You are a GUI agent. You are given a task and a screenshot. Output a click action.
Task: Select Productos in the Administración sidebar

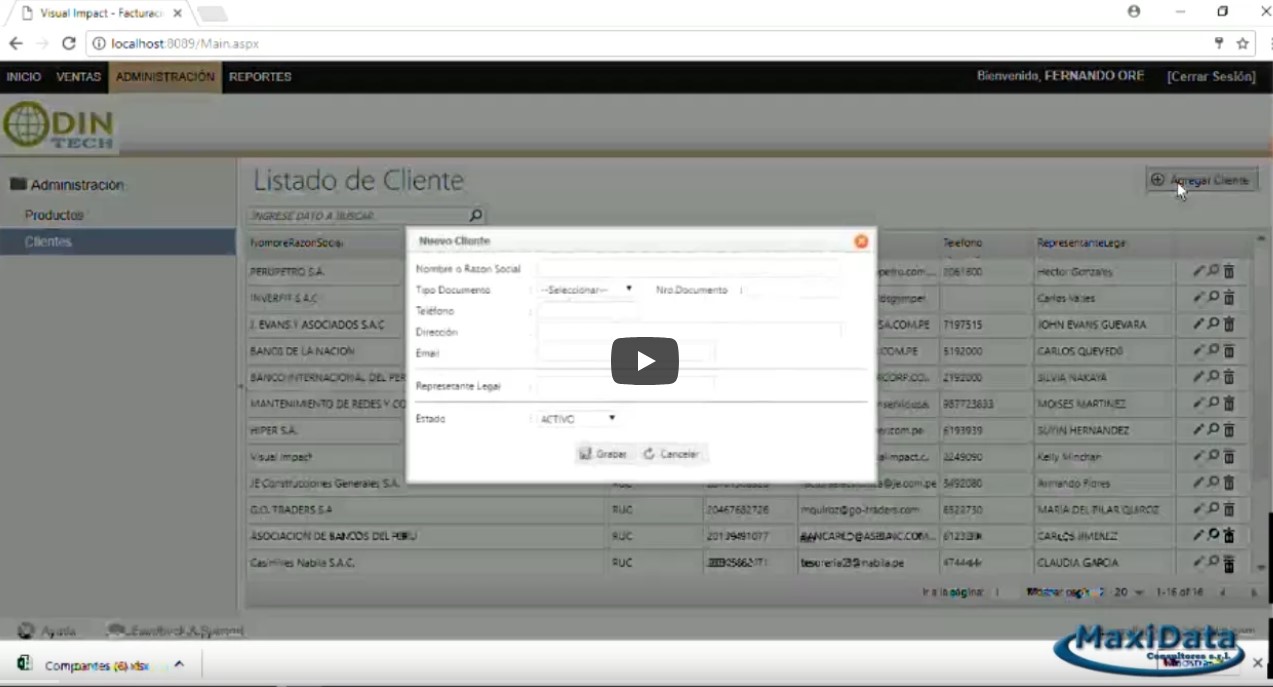(54, 215)
